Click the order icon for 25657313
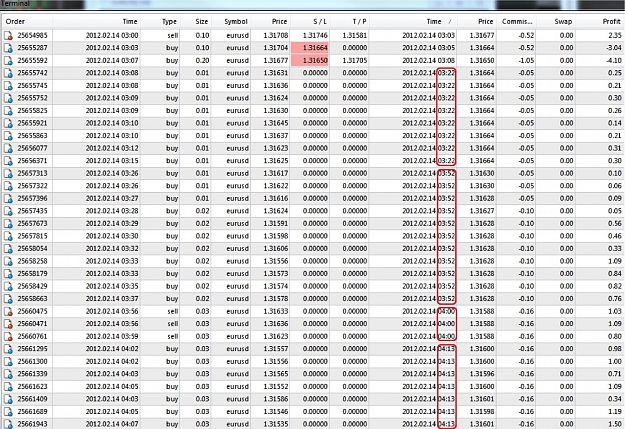 pos(8,173)
